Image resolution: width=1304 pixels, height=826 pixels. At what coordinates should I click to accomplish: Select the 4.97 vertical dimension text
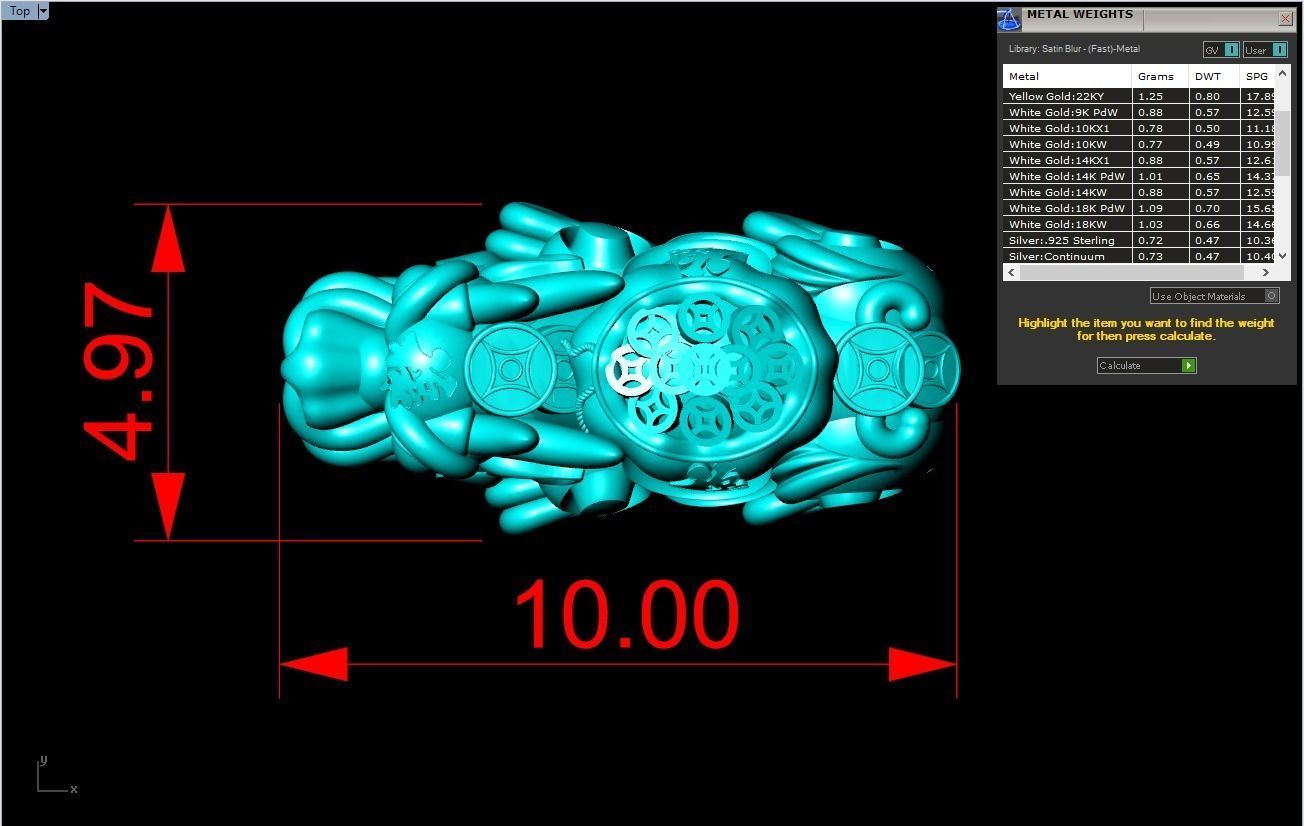[118, 372]
